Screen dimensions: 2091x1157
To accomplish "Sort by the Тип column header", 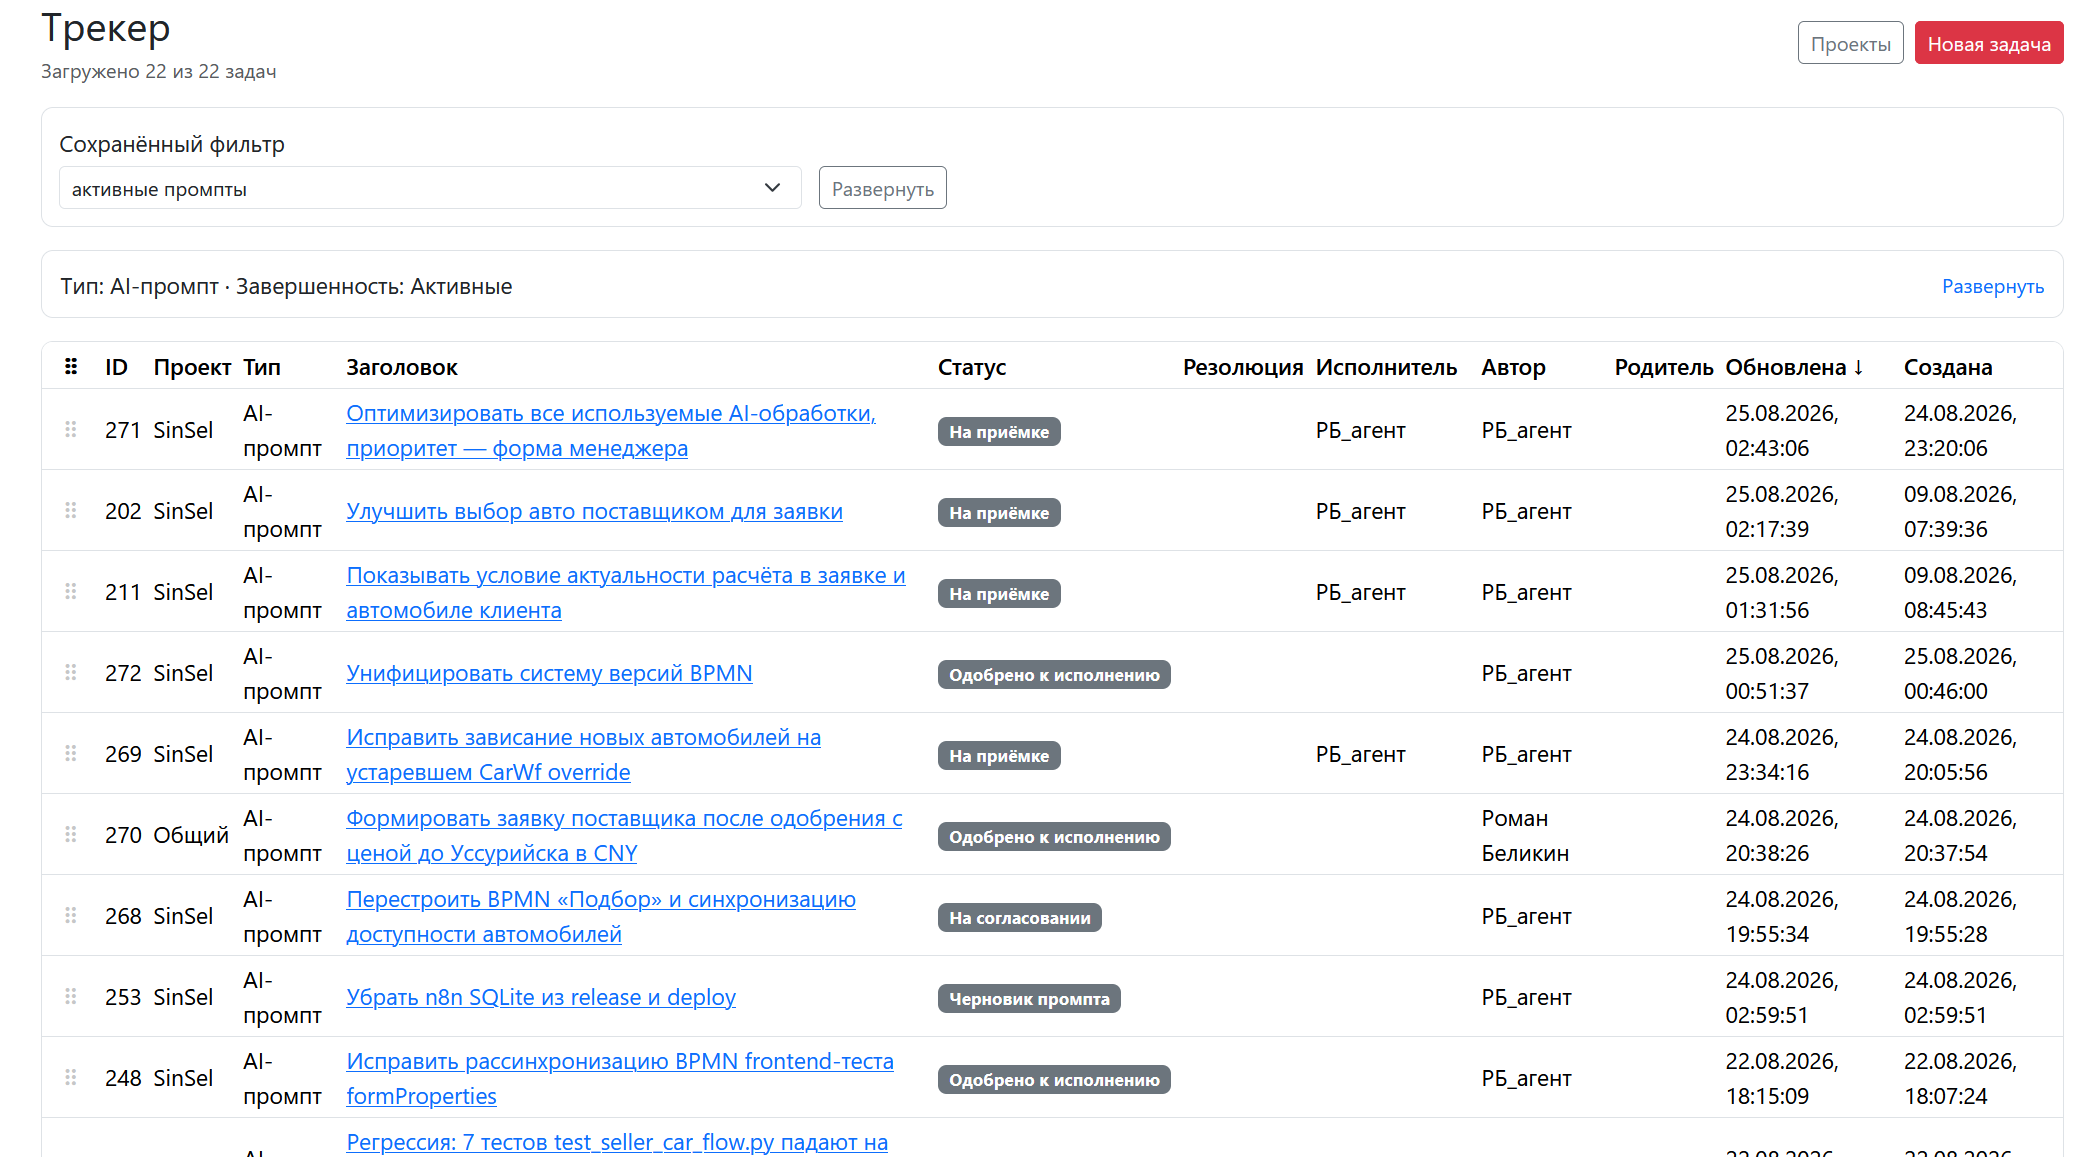I will (x=262, y=367).
